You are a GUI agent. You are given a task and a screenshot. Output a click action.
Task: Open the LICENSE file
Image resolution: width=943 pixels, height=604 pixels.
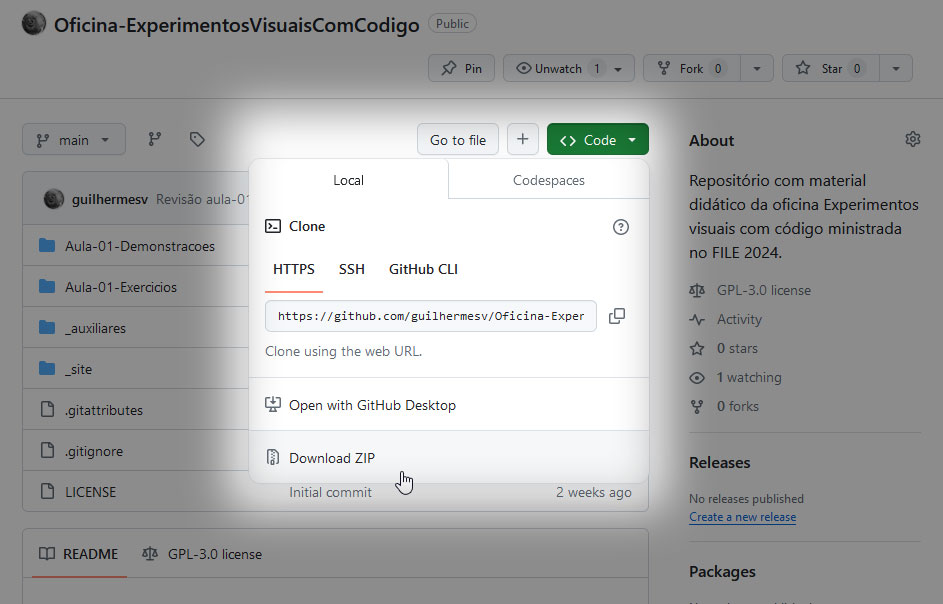click(x=90, y=492)
